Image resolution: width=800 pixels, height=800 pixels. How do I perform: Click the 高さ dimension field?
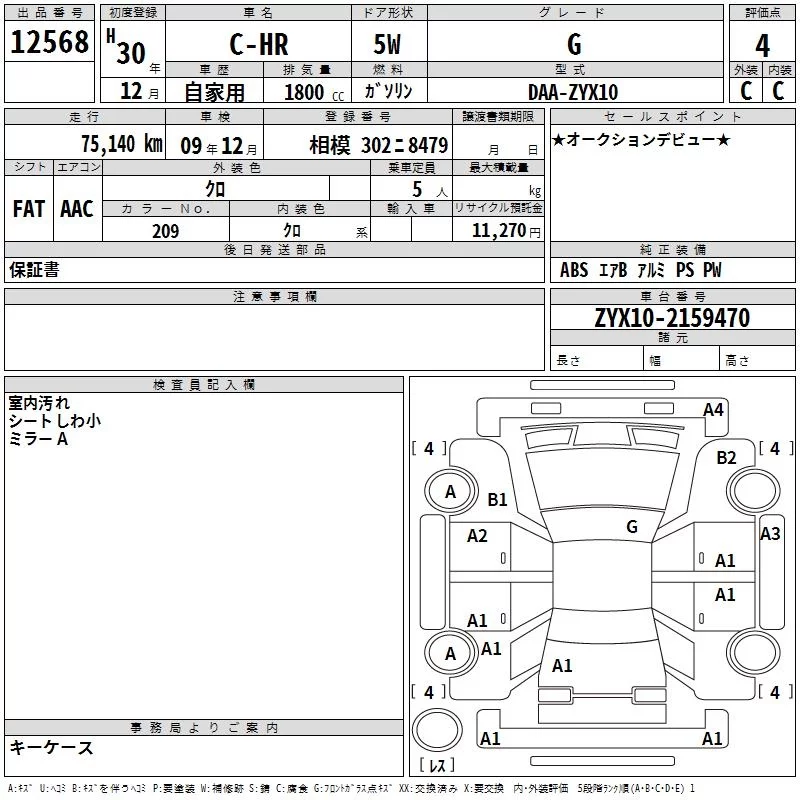coord(757,360)
